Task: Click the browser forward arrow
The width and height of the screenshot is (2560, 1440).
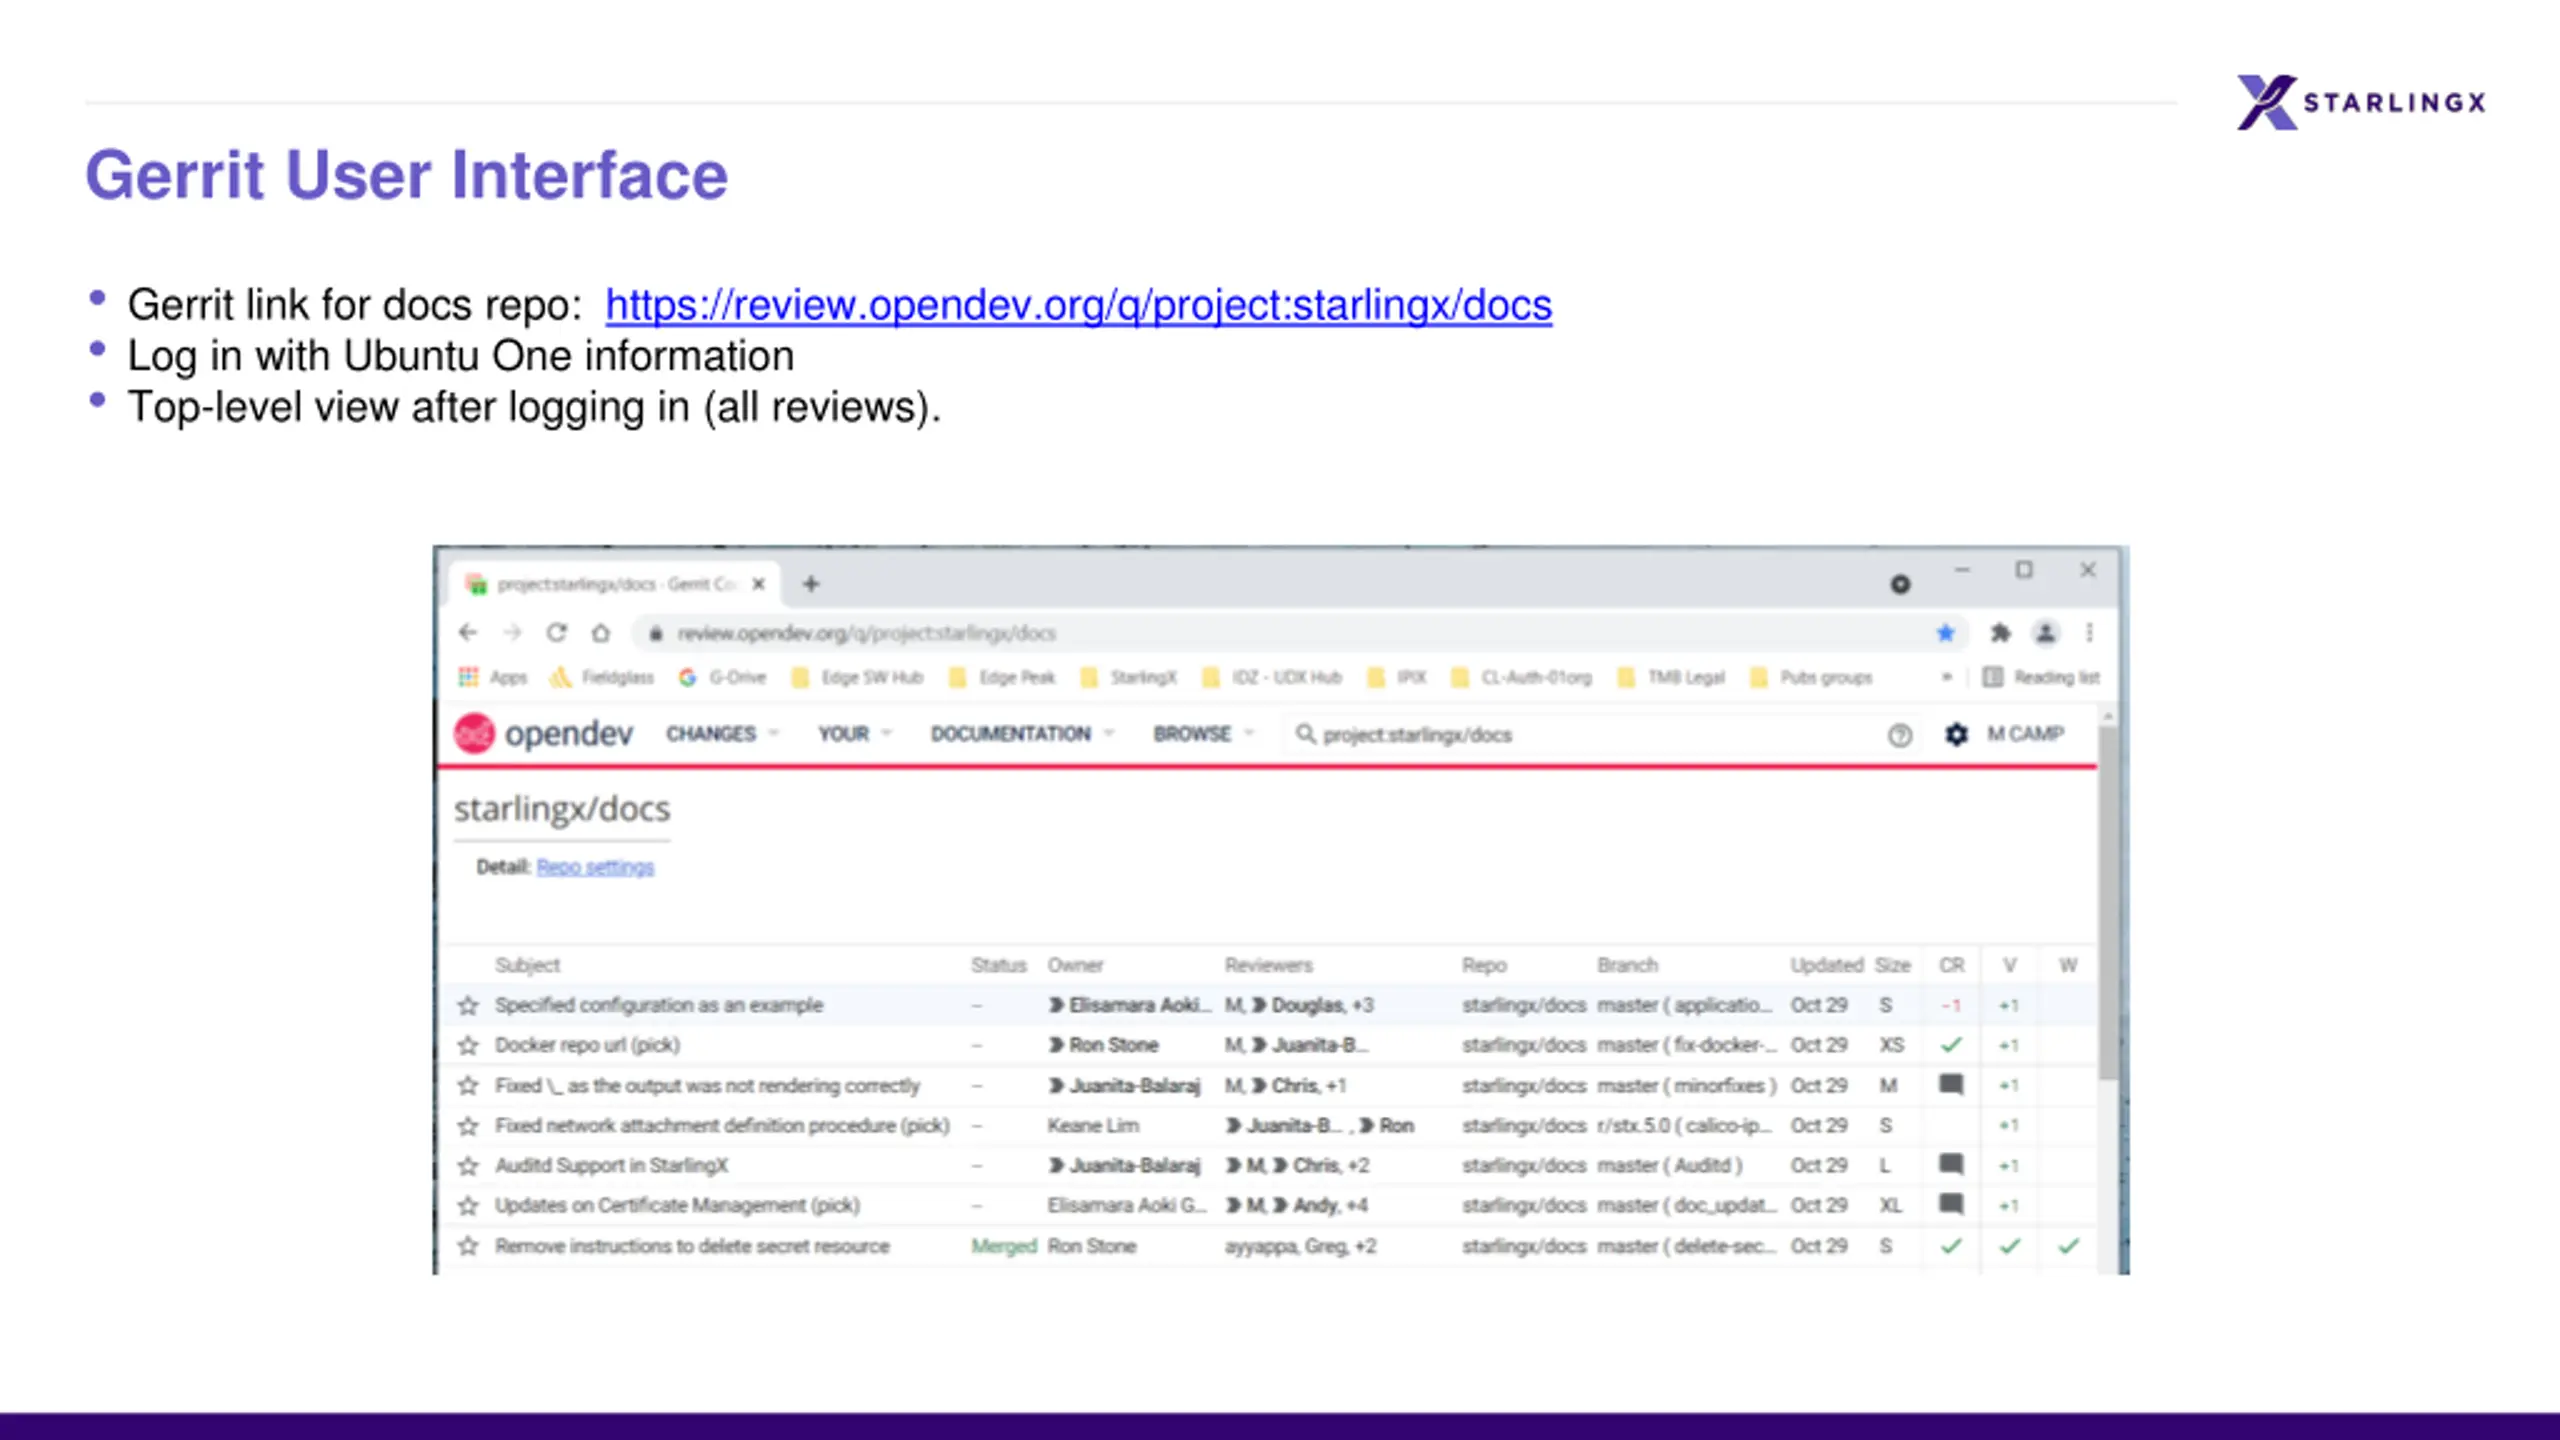Action: click(x=512, y=633)
